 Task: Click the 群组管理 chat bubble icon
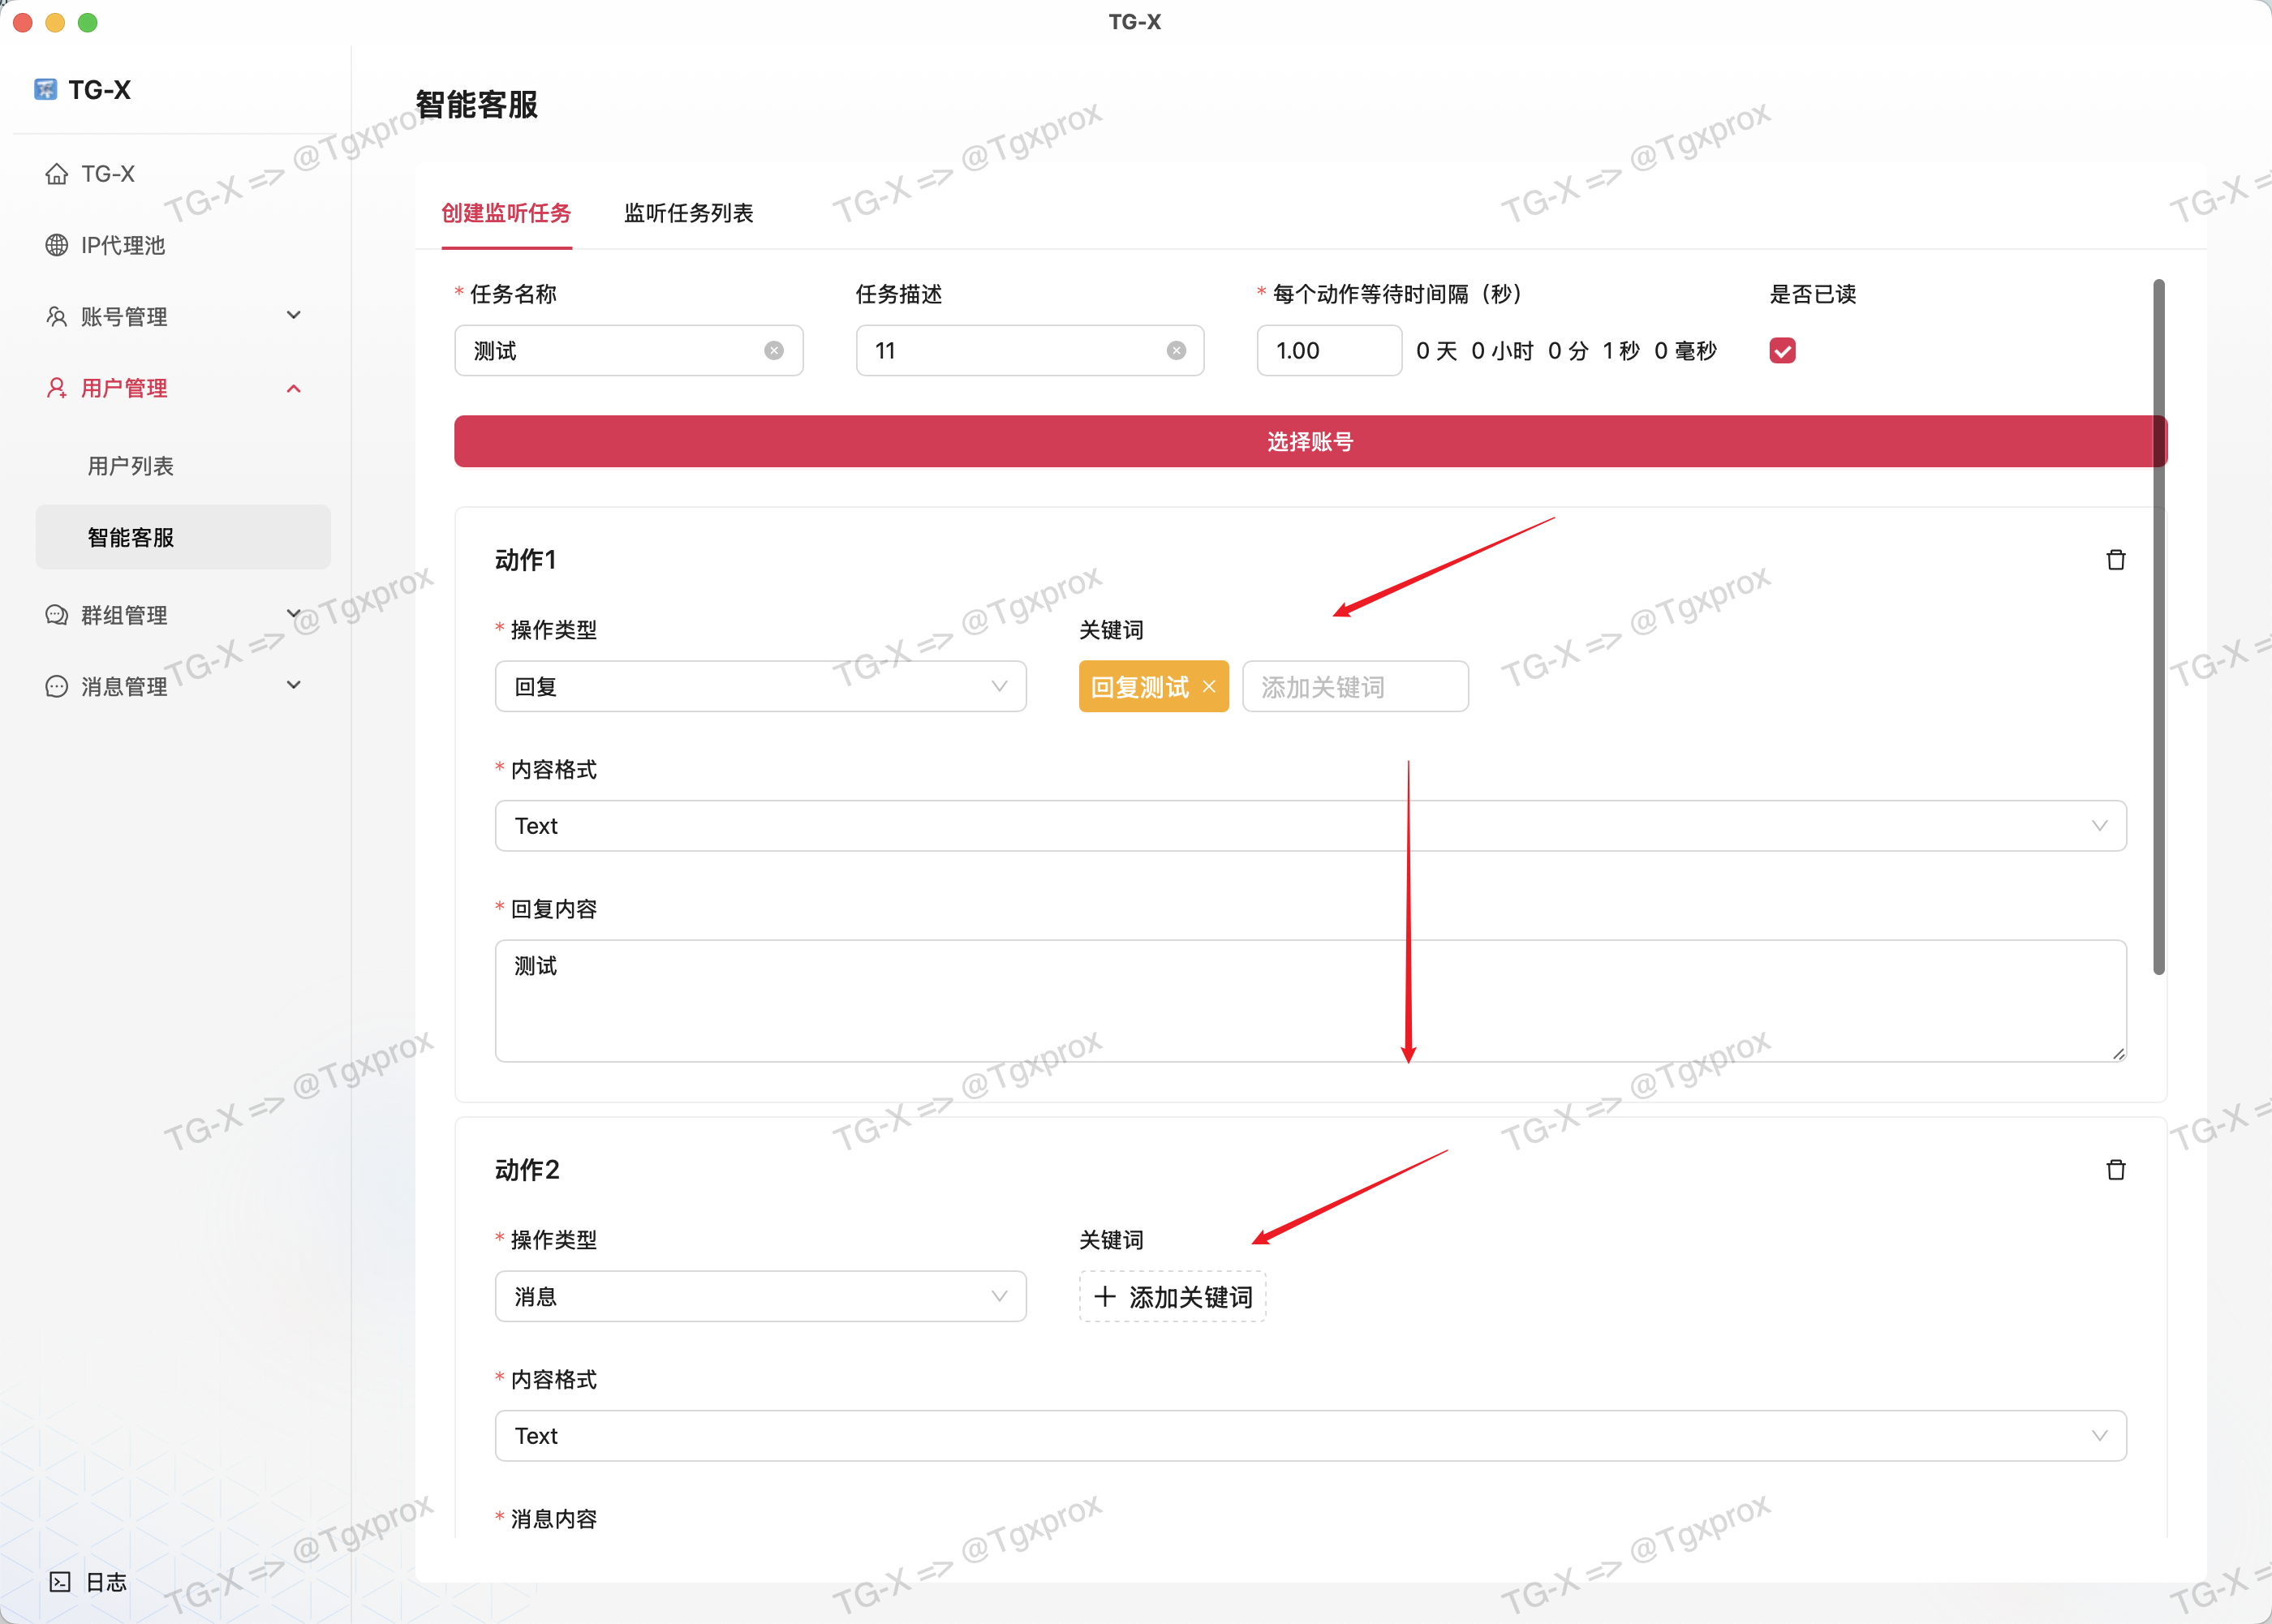click(x=56, y=615)
